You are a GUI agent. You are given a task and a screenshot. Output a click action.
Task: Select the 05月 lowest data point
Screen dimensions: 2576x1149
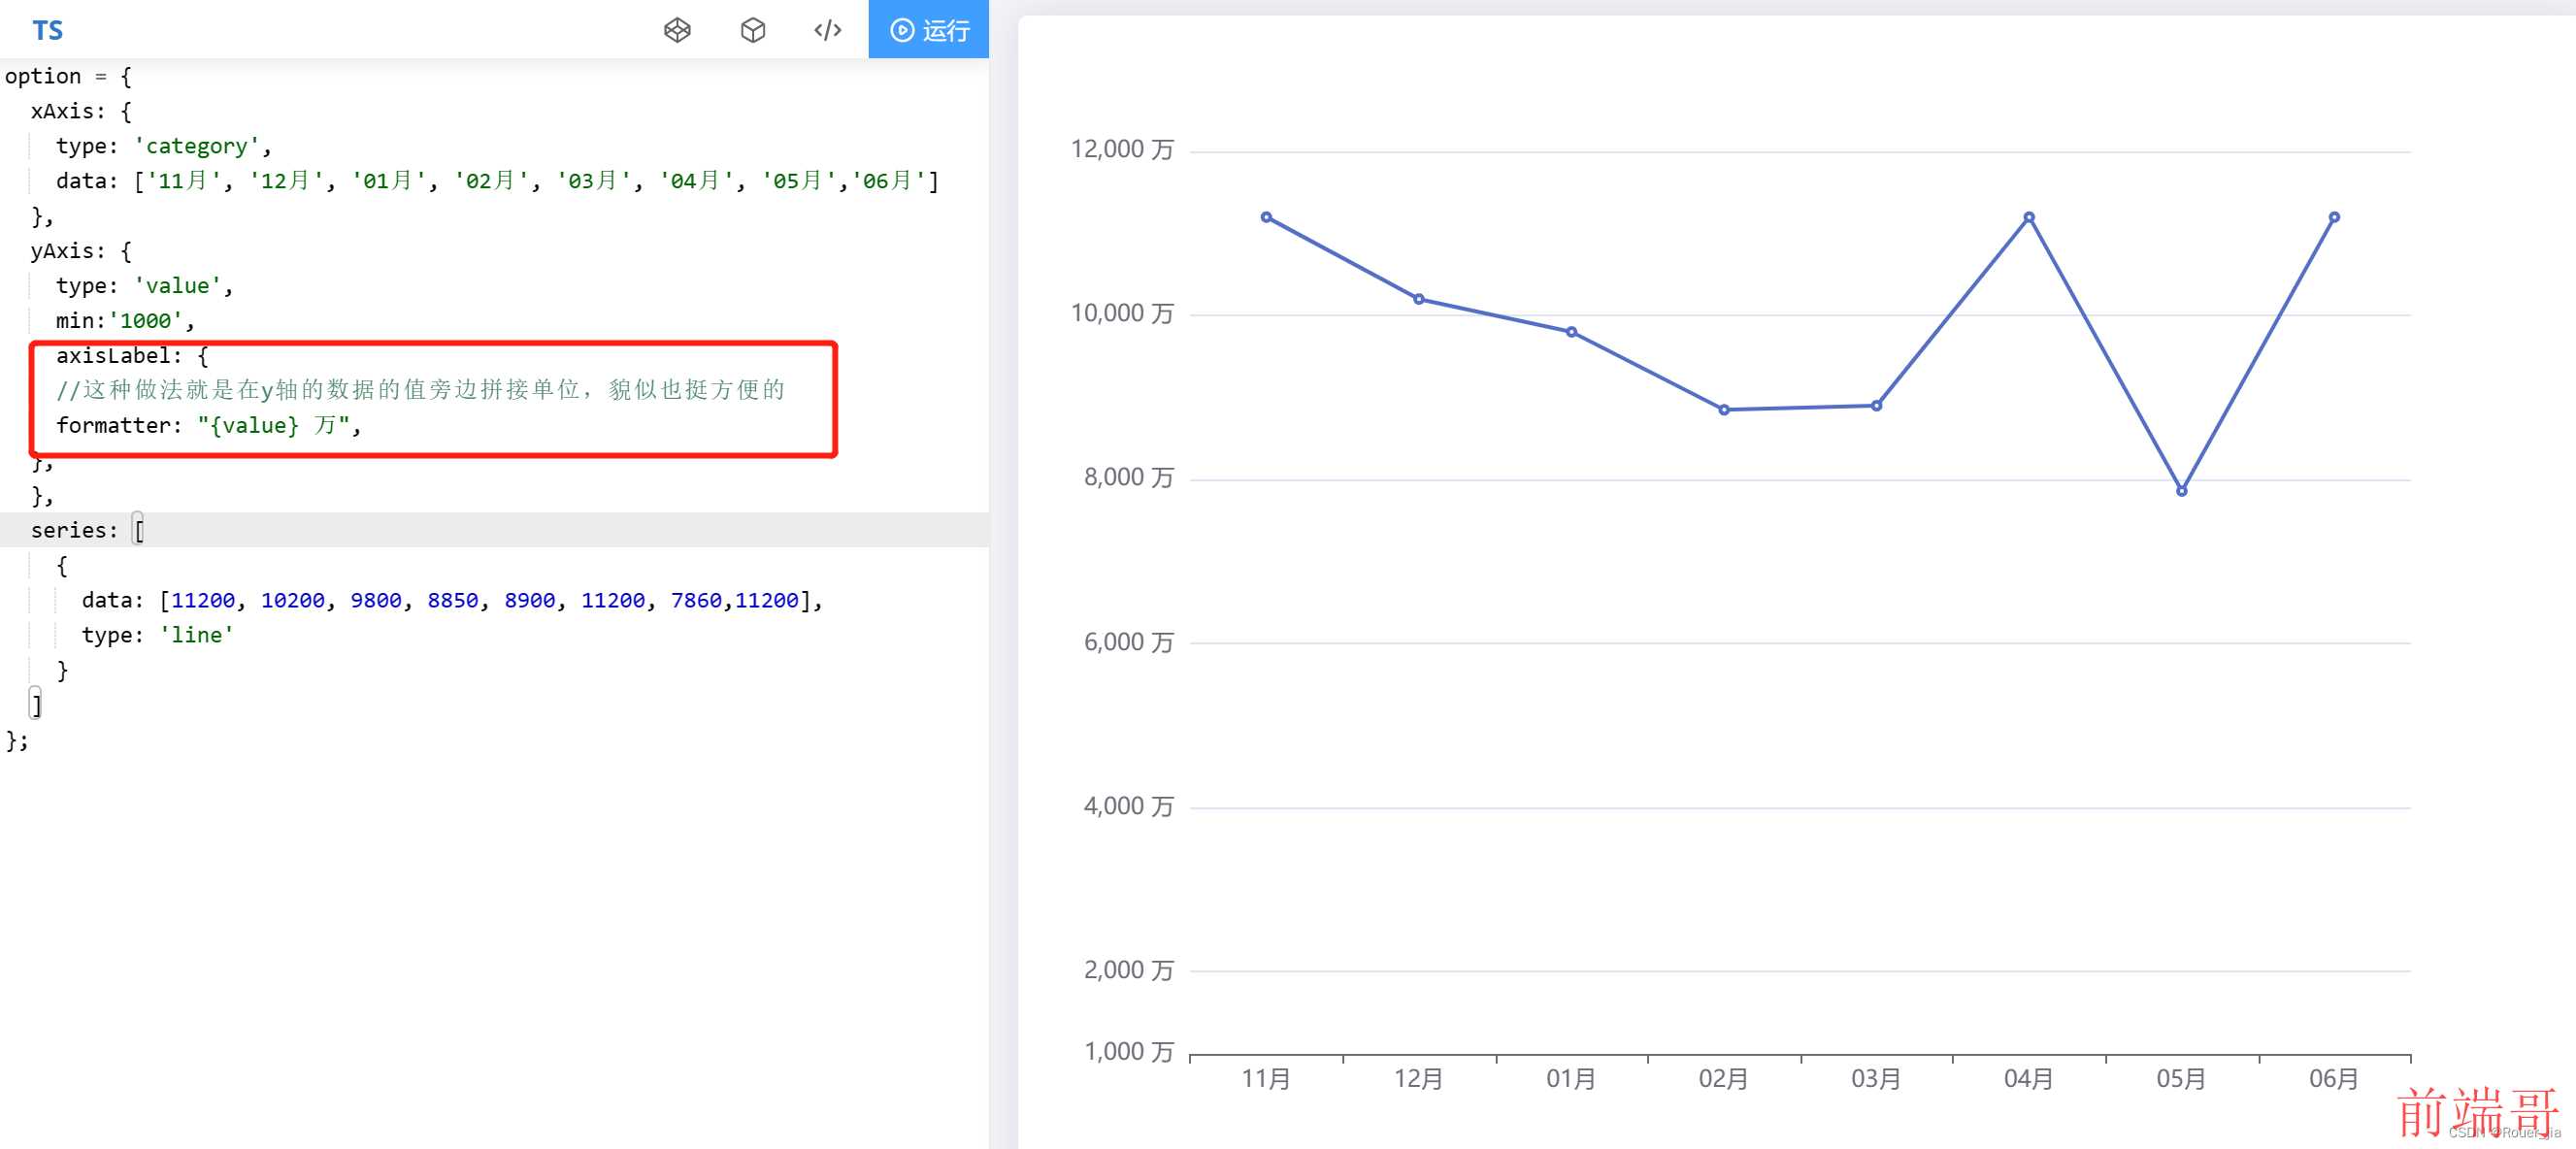click(x=2181, y=491)
